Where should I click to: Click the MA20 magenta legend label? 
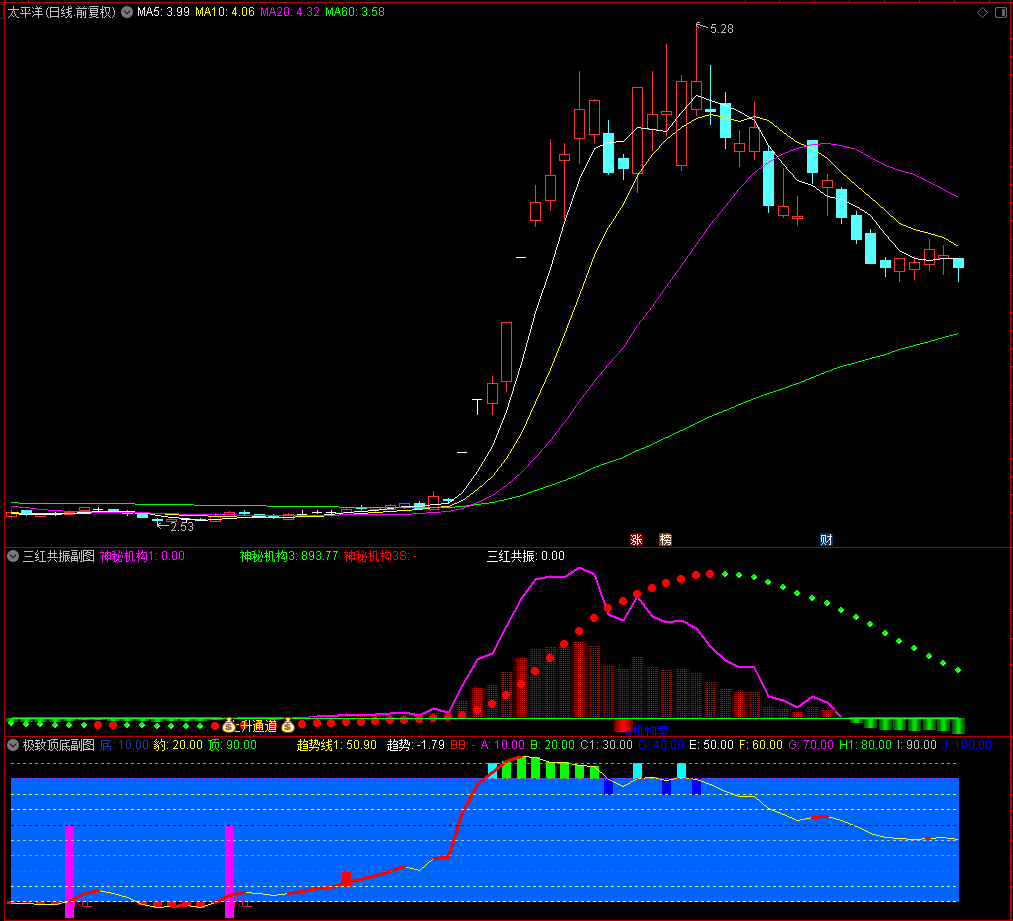click(x=289, y=12)
